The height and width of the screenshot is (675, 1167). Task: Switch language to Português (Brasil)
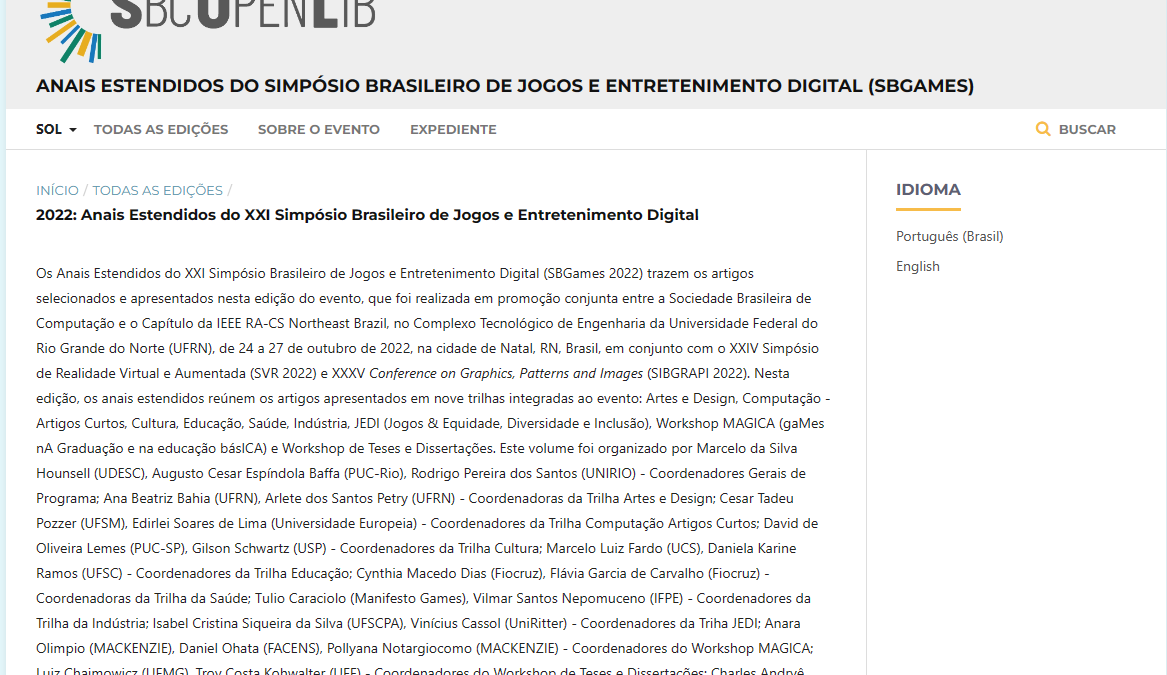pos(950,236)
